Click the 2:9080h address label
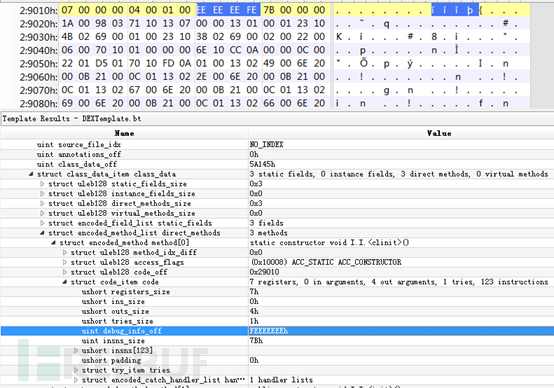 [38, 104]
